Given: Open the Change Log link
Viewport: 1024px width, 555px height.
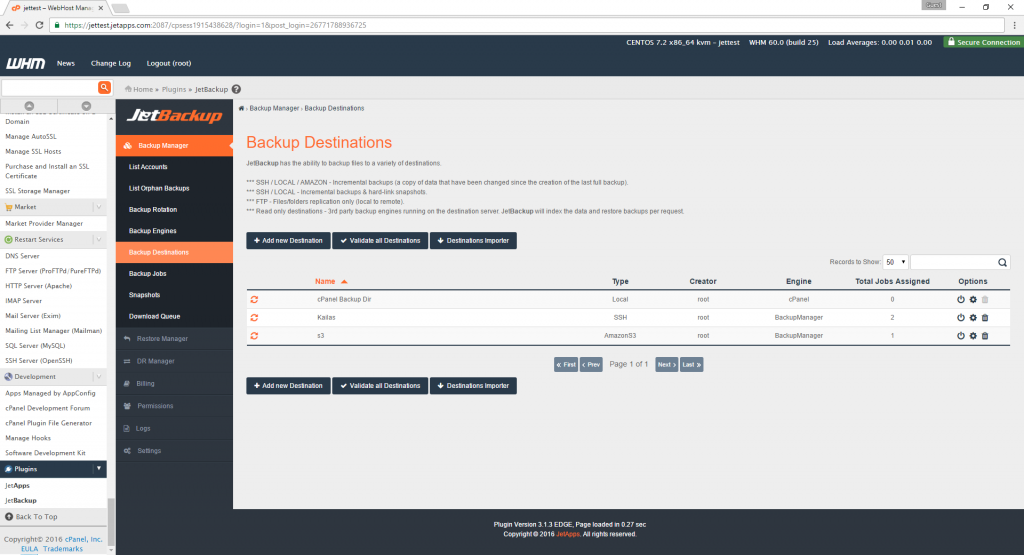Looking at the screenshot, I should (111, 63).
